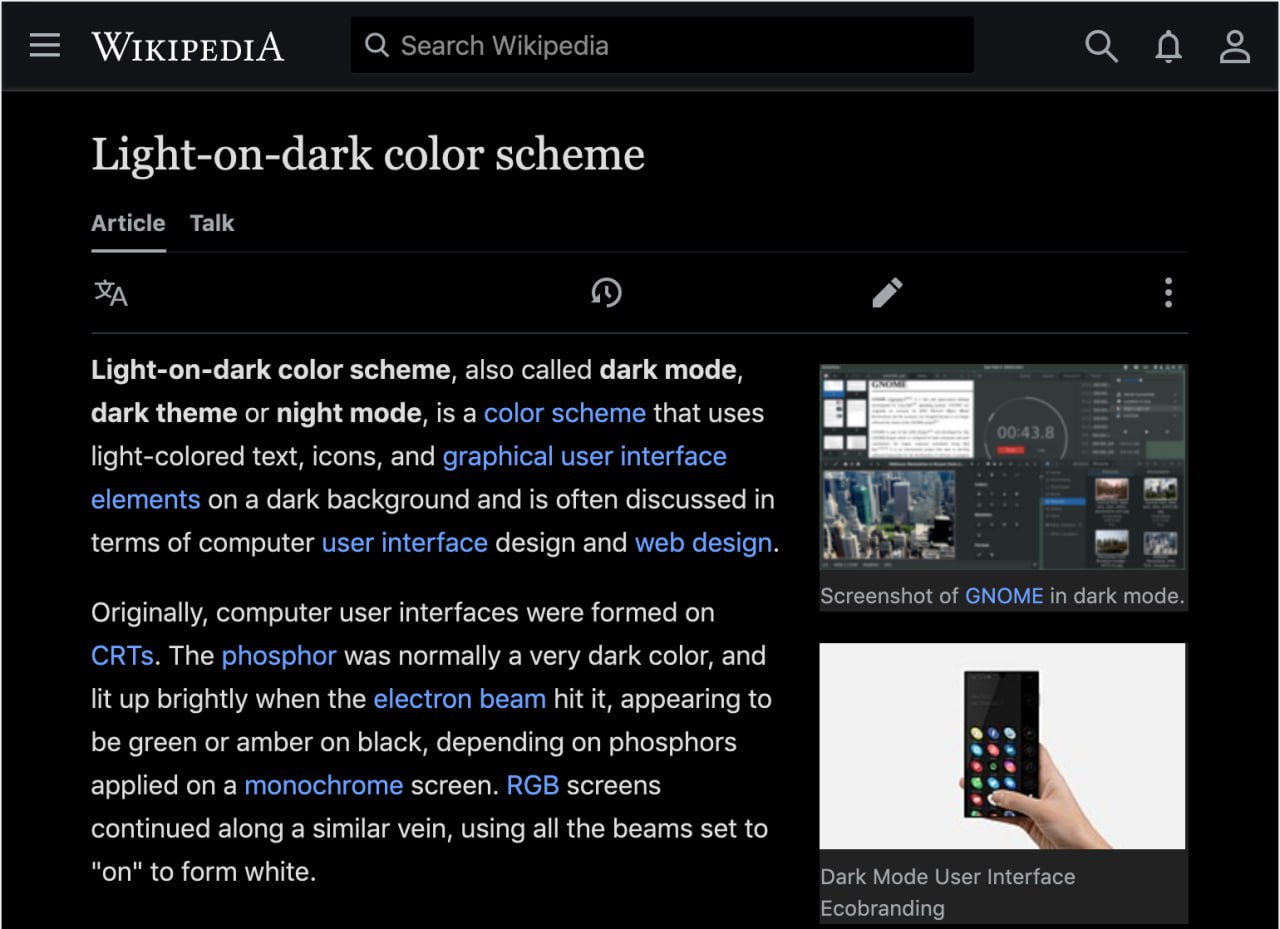View article history via clock icon

[x=606, y=293]
